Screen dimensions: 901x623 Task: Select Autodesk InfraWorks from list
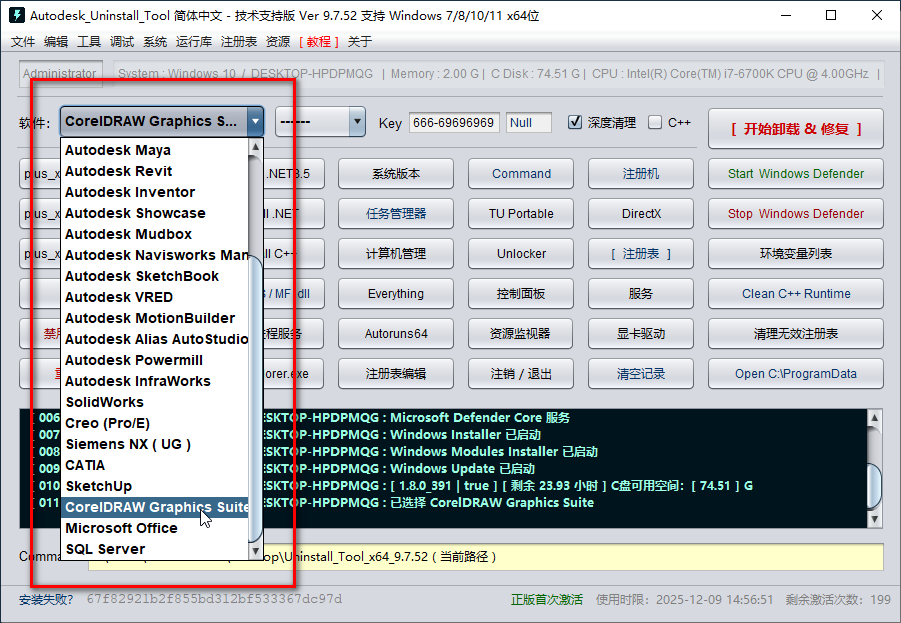155,381
